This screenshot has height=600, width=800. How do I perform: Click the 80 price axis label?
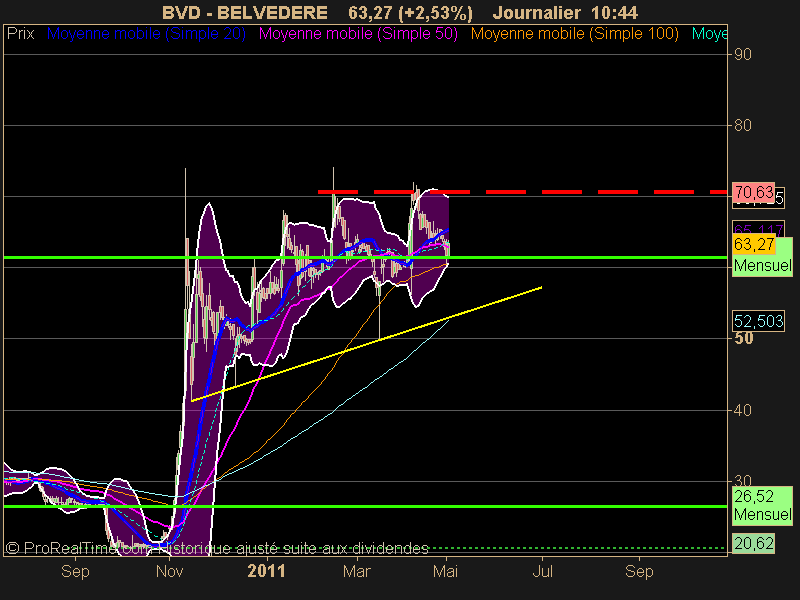coord(742,125)
